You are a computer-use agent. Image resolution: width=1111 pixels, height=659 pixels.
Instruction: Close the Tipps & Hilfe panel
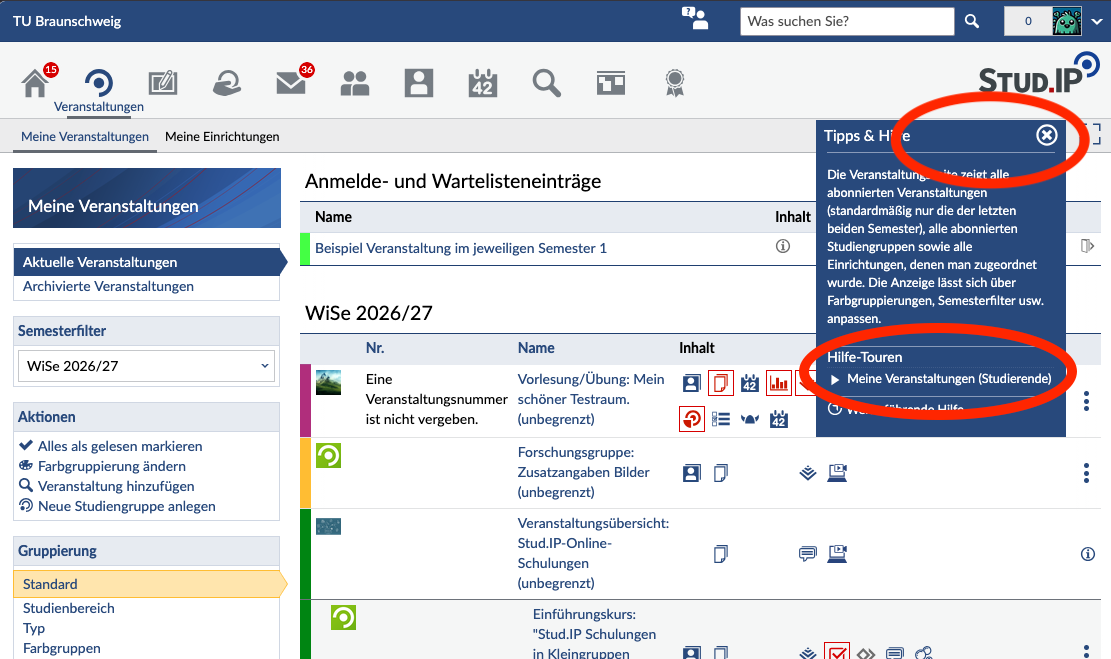point(1047,135)
